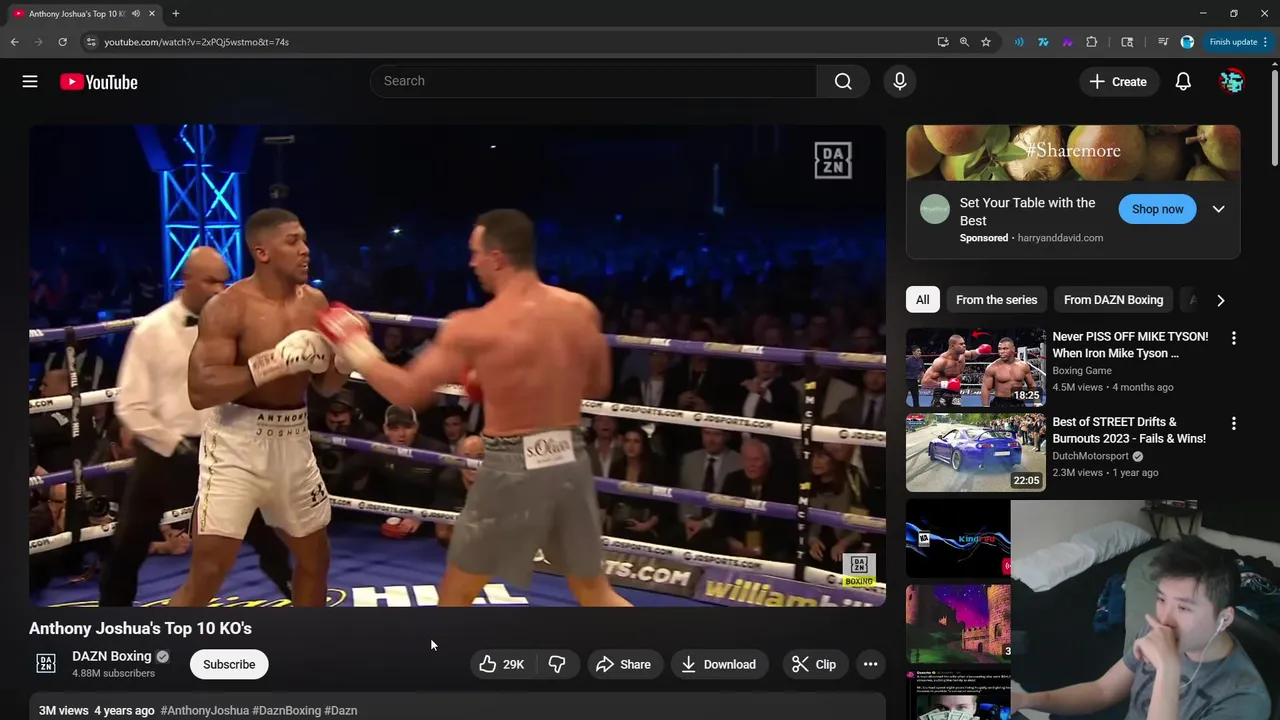Open the zoom magnifier in address bar
1280x720 pixels.
(964, 42)
